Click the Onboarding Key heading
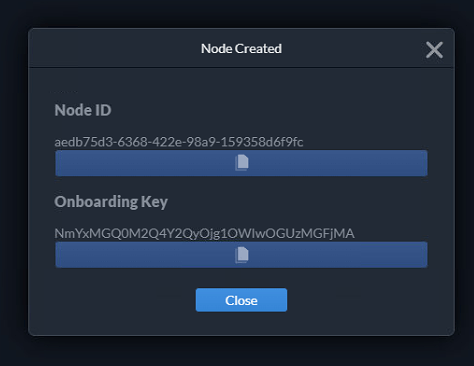 coord(111,202)
